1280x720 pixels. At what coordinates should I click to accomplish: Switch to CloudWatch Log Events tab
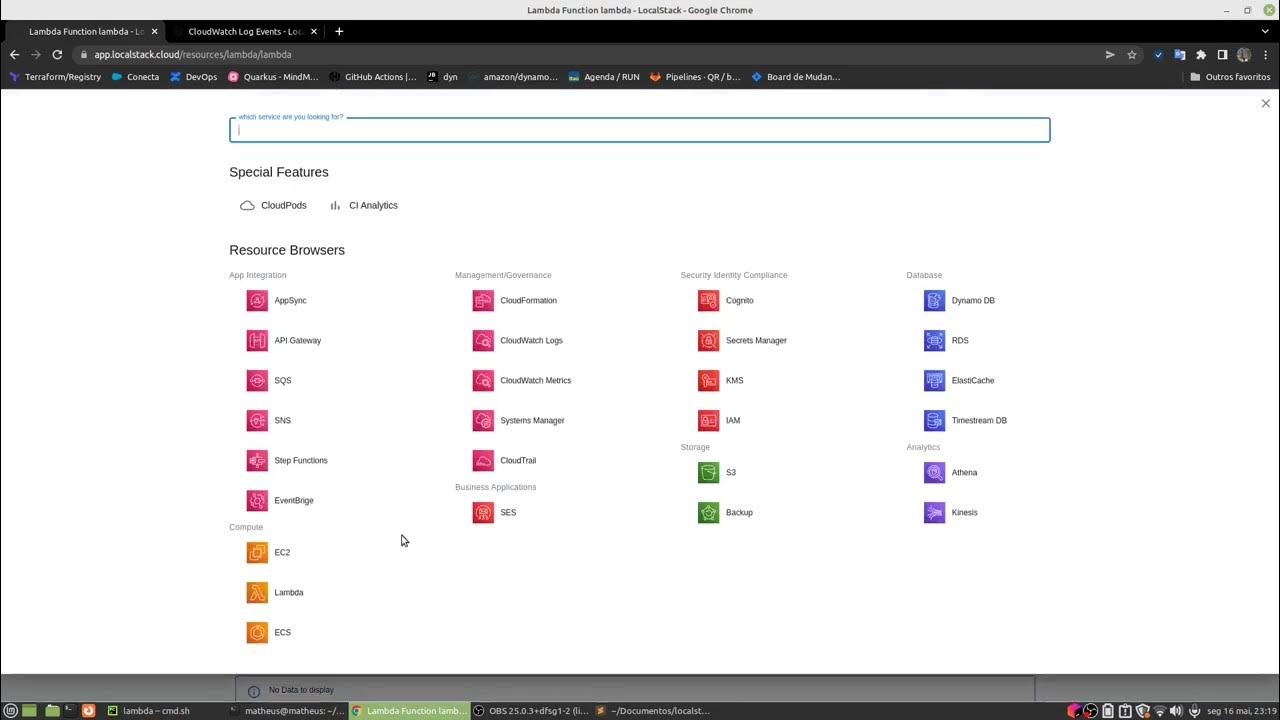click(x=245, y=31)
